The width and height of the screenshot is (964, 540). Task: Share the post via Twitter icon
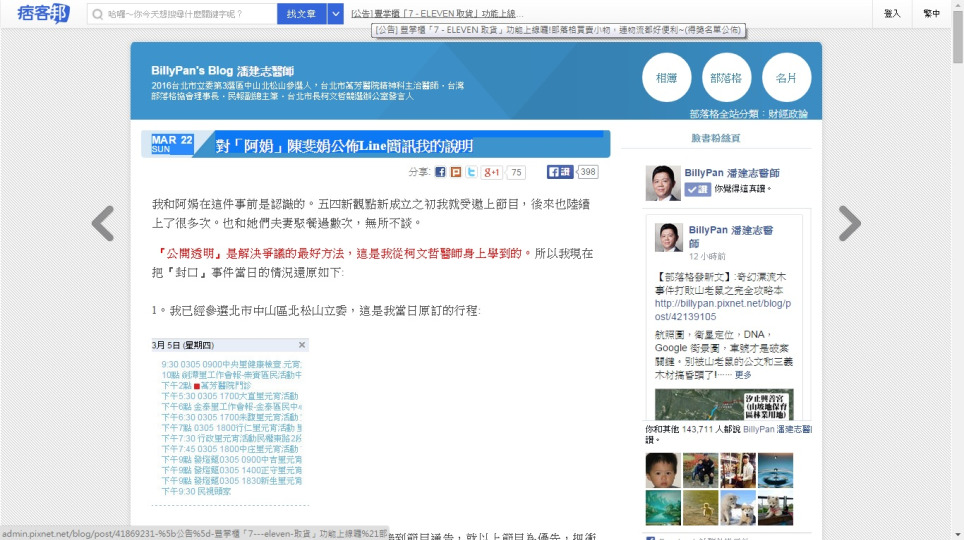click(x=471, y=172)
